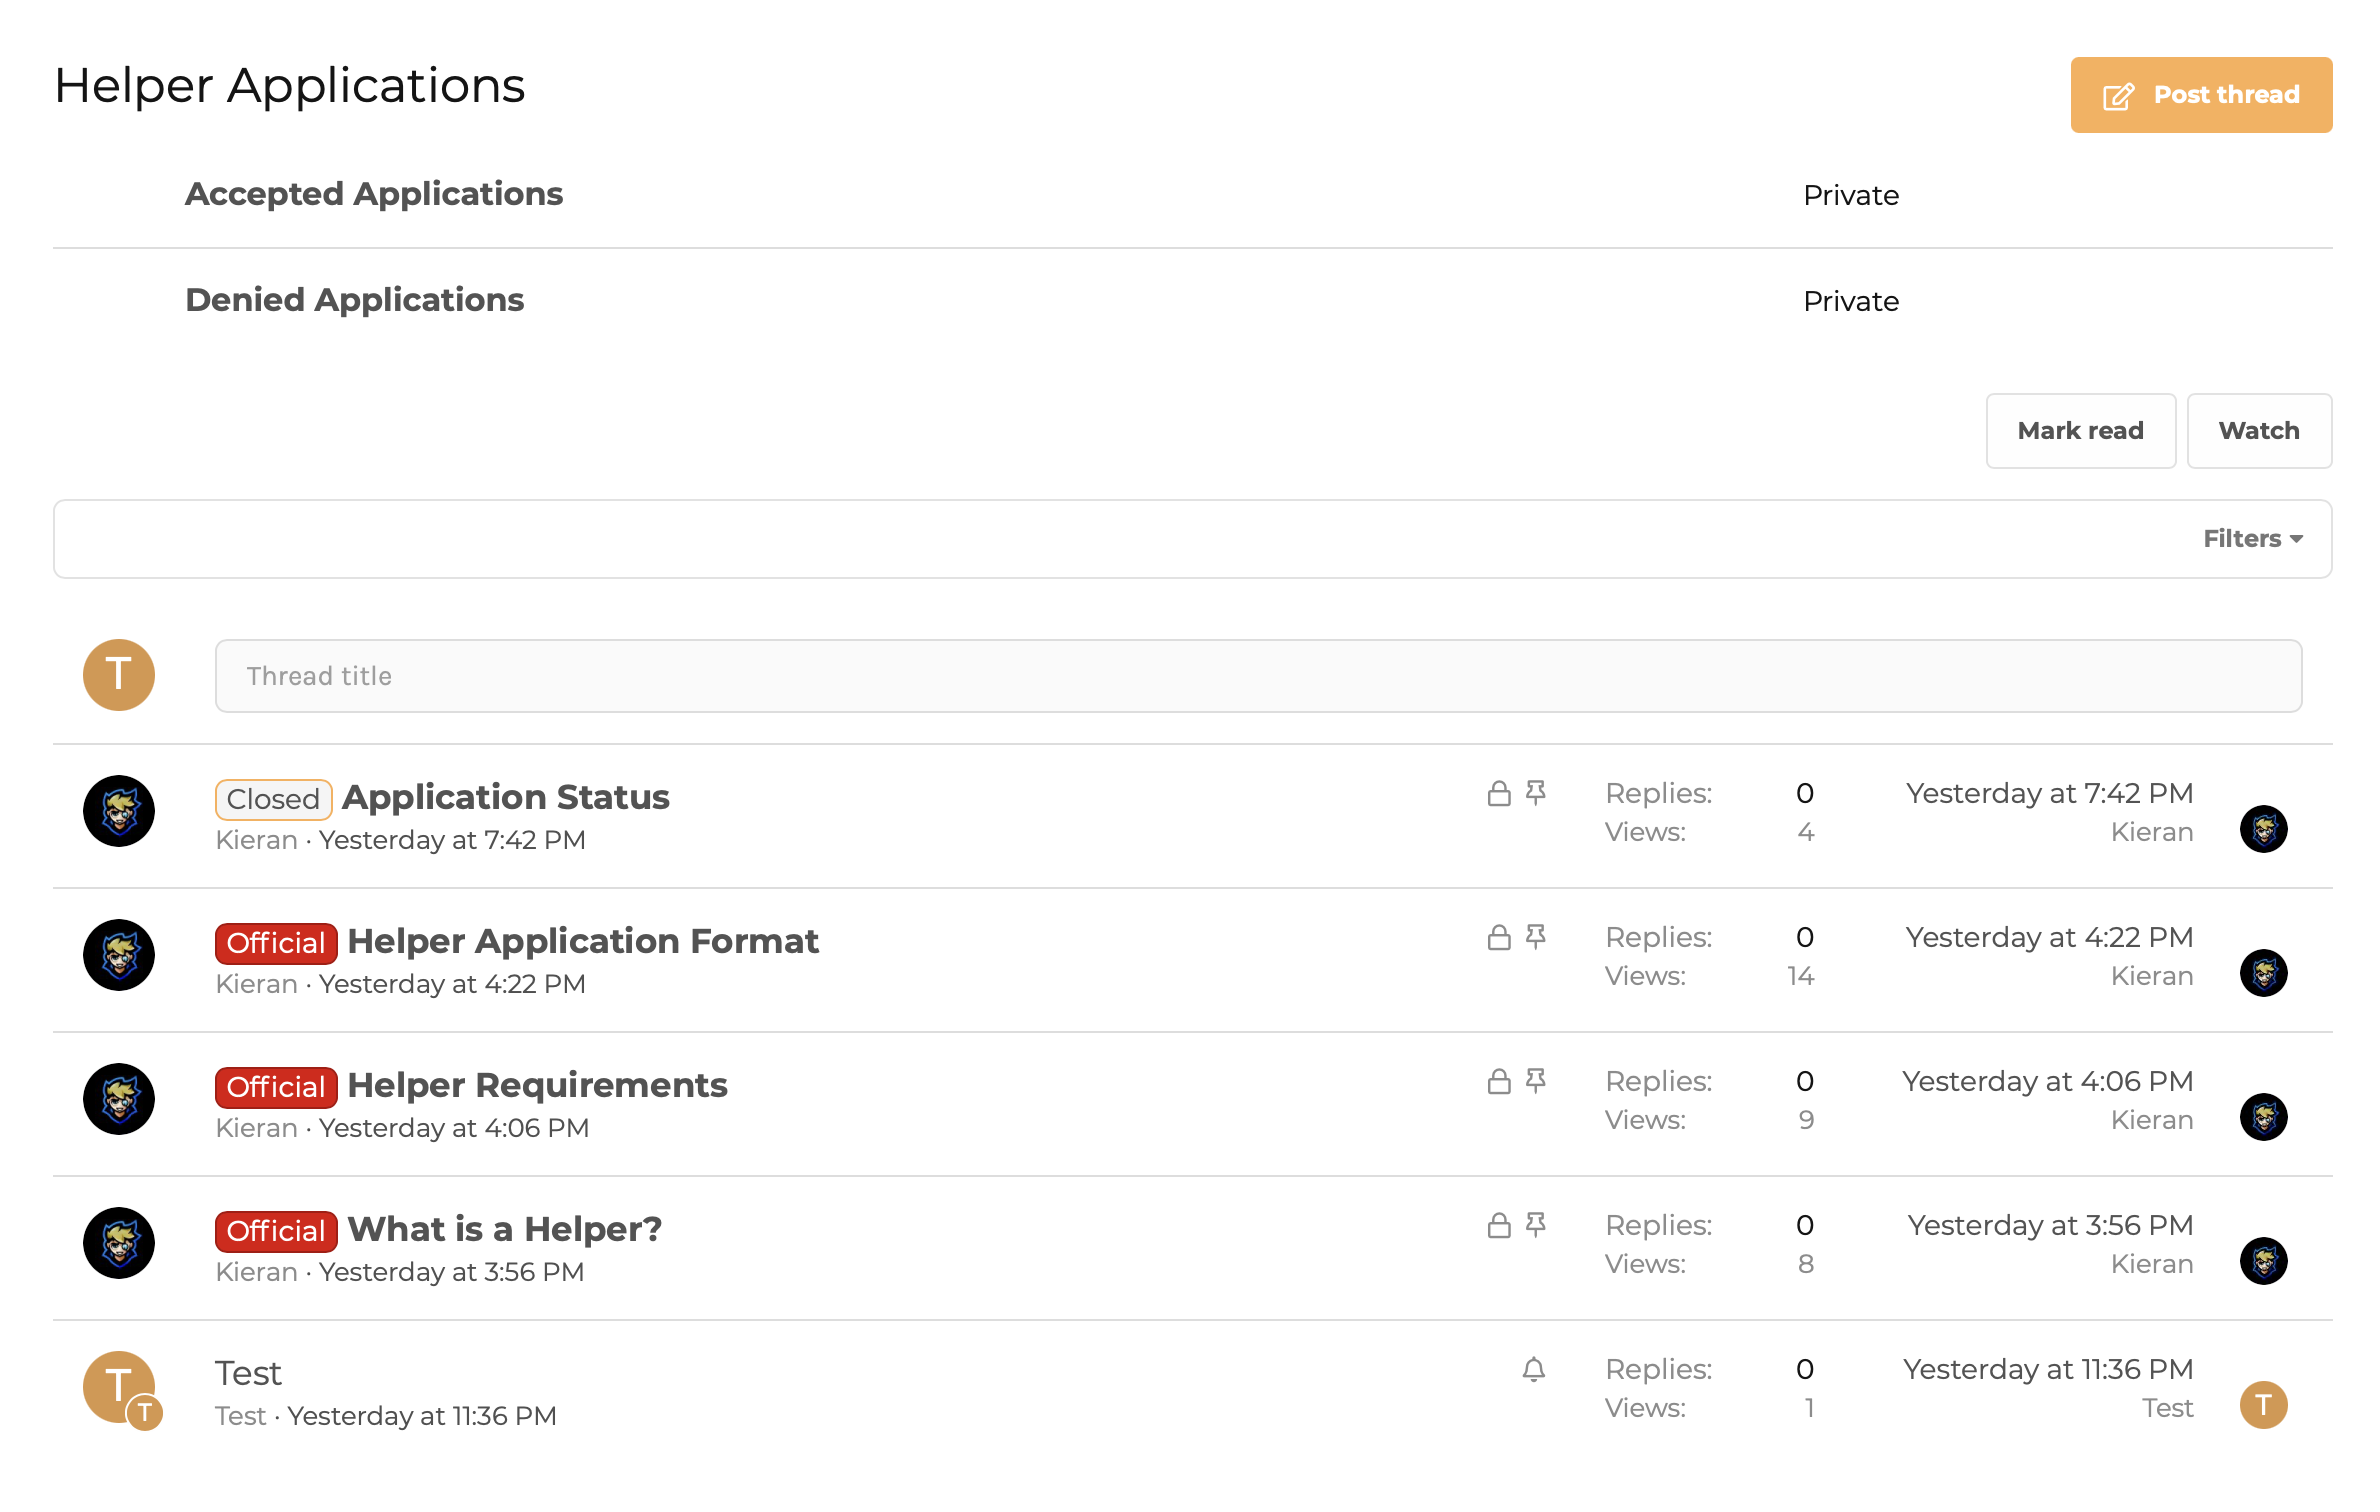2380x1512 pixels.
Task: Click Official prefix on Helper Application Format
Action: click(x=276, y=943)
